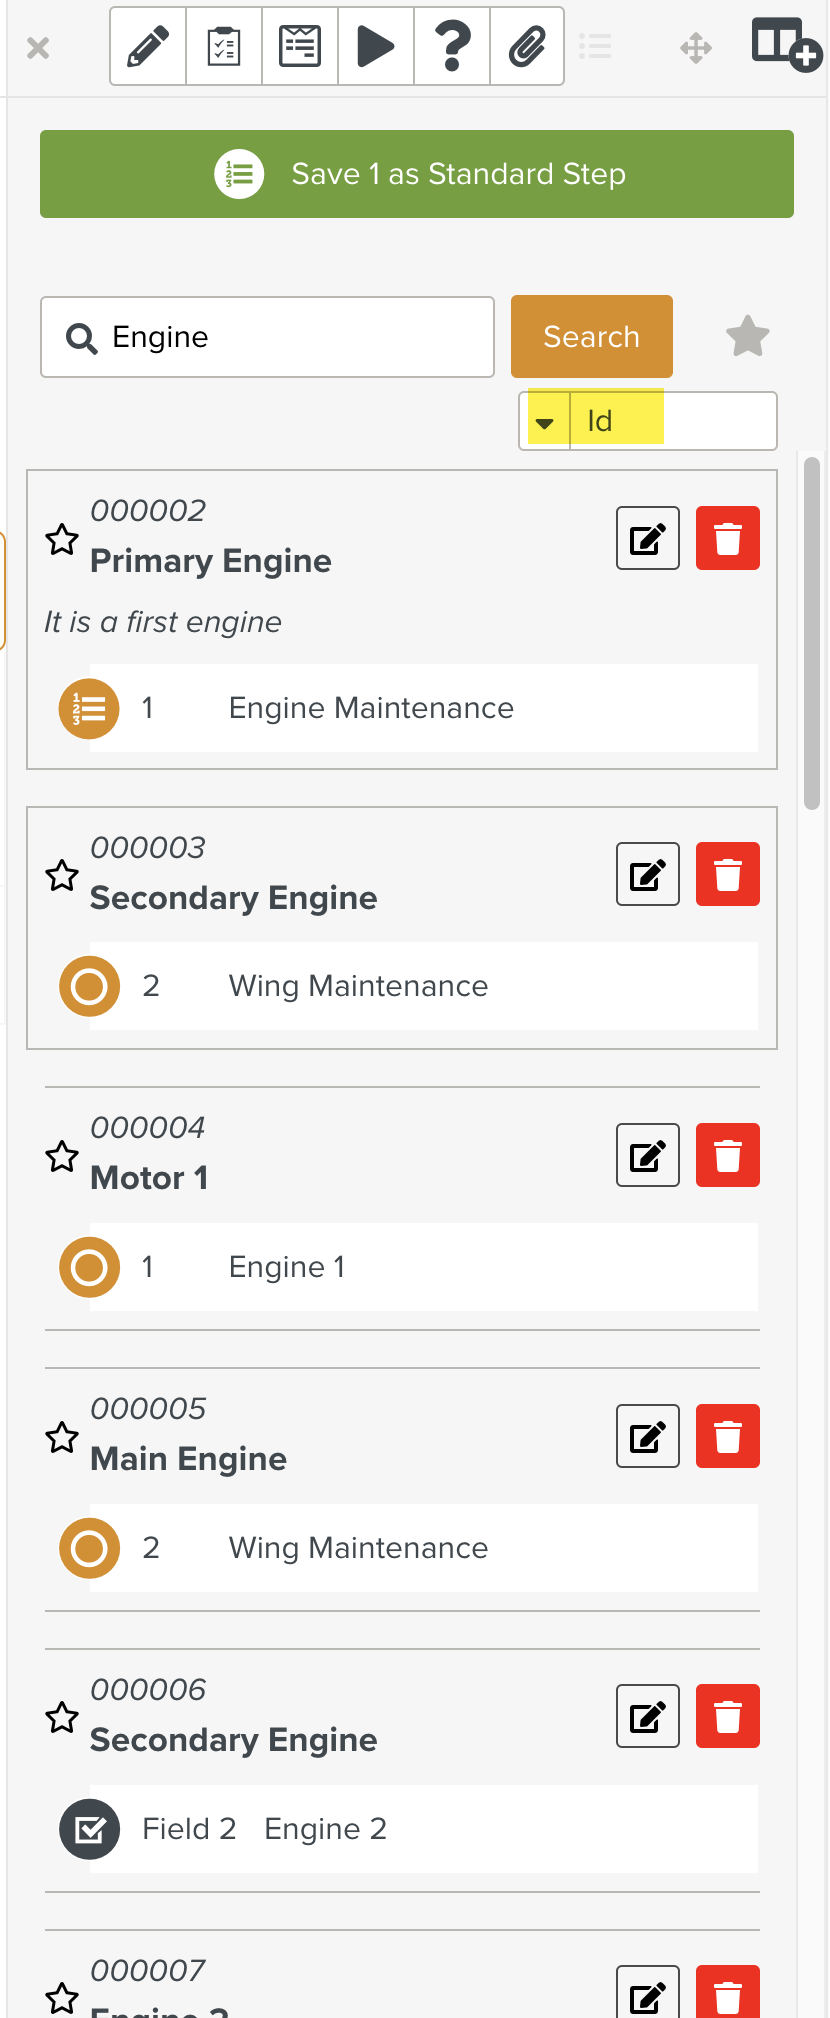
Task: Click the form layout toolbar icon
Action: click(300, 47)
